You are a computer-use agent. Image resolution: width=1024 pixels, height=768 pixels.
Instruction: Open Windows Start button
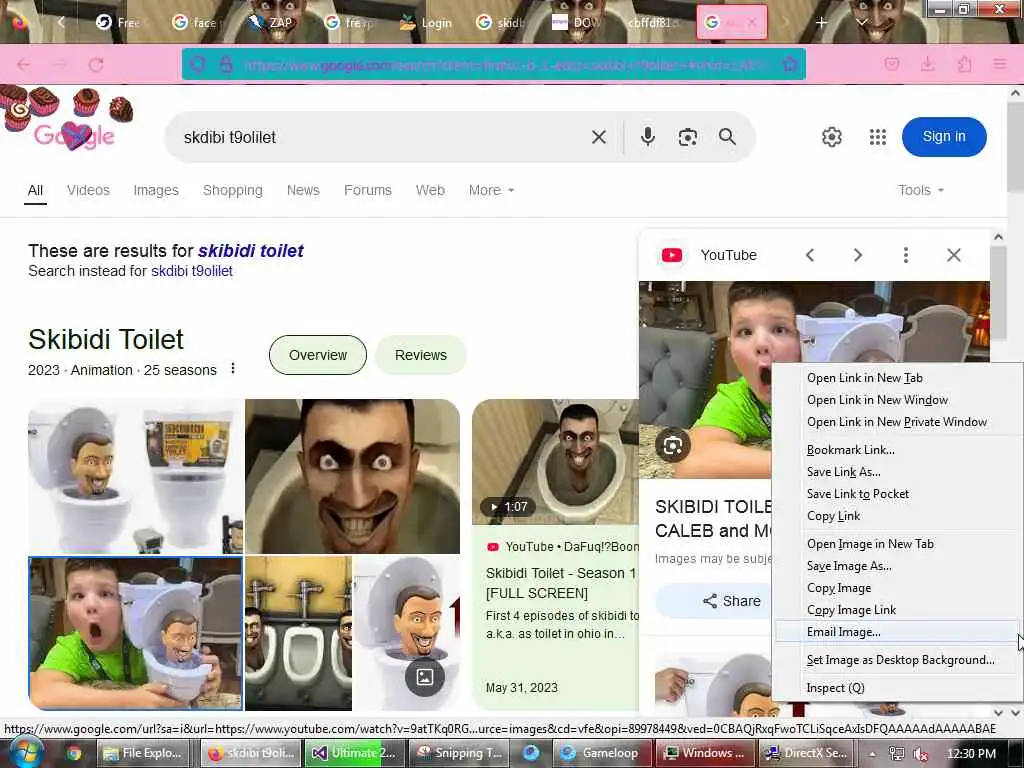[26, 753]
